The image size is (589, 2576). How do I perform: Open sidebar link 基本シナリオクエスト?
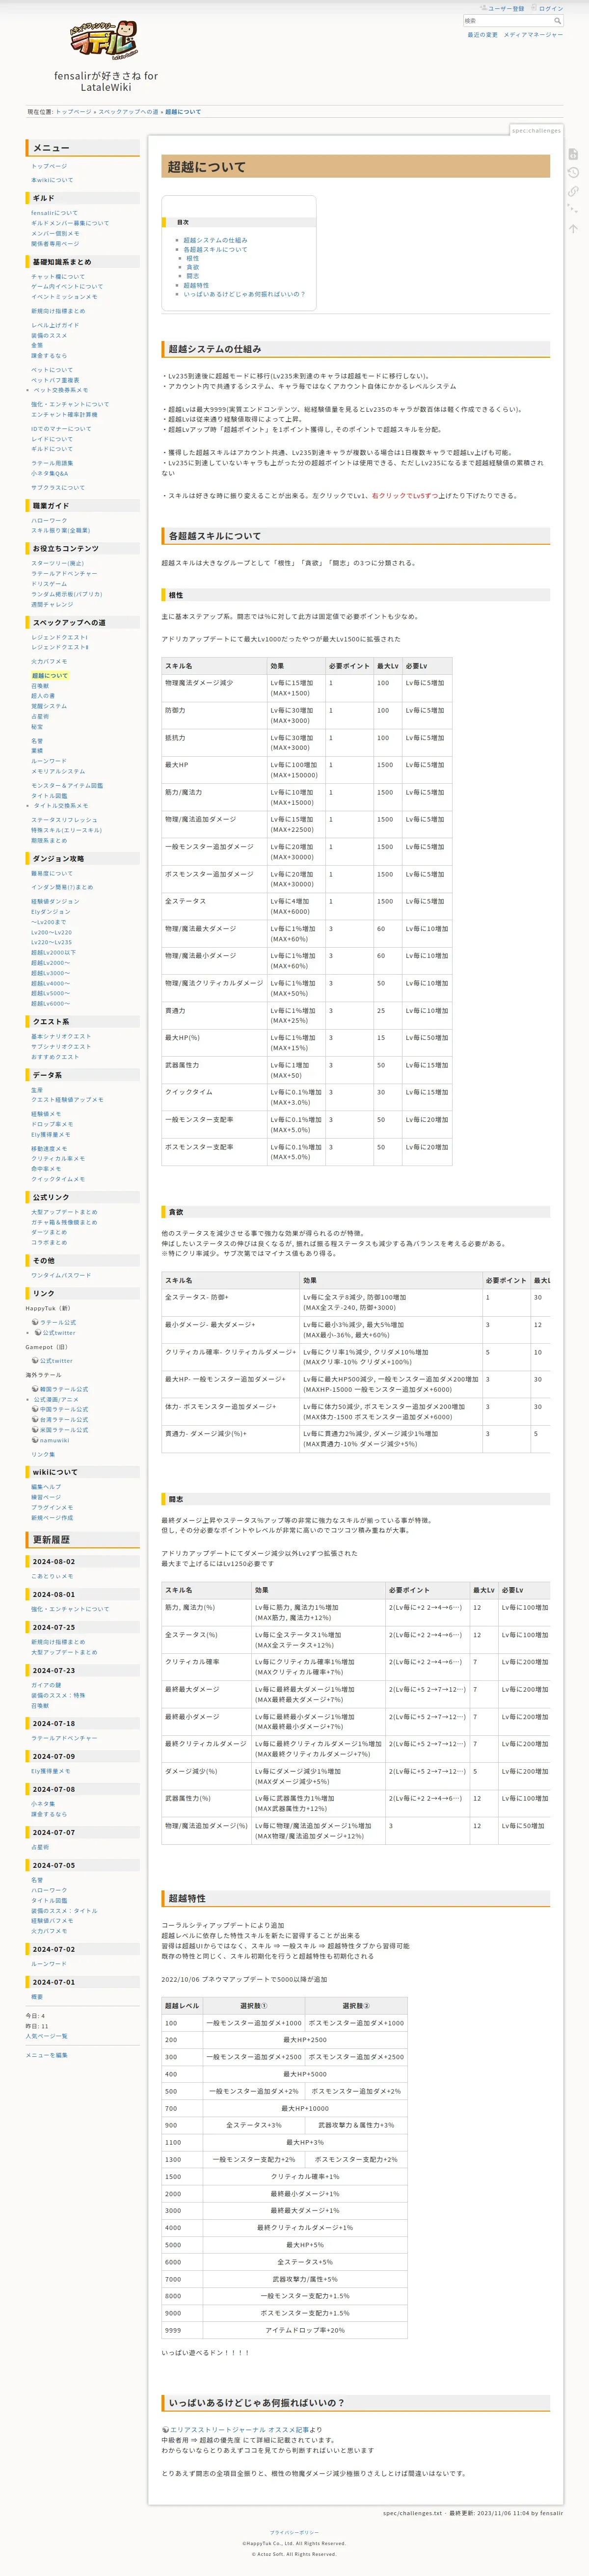tap(61, 1036)
